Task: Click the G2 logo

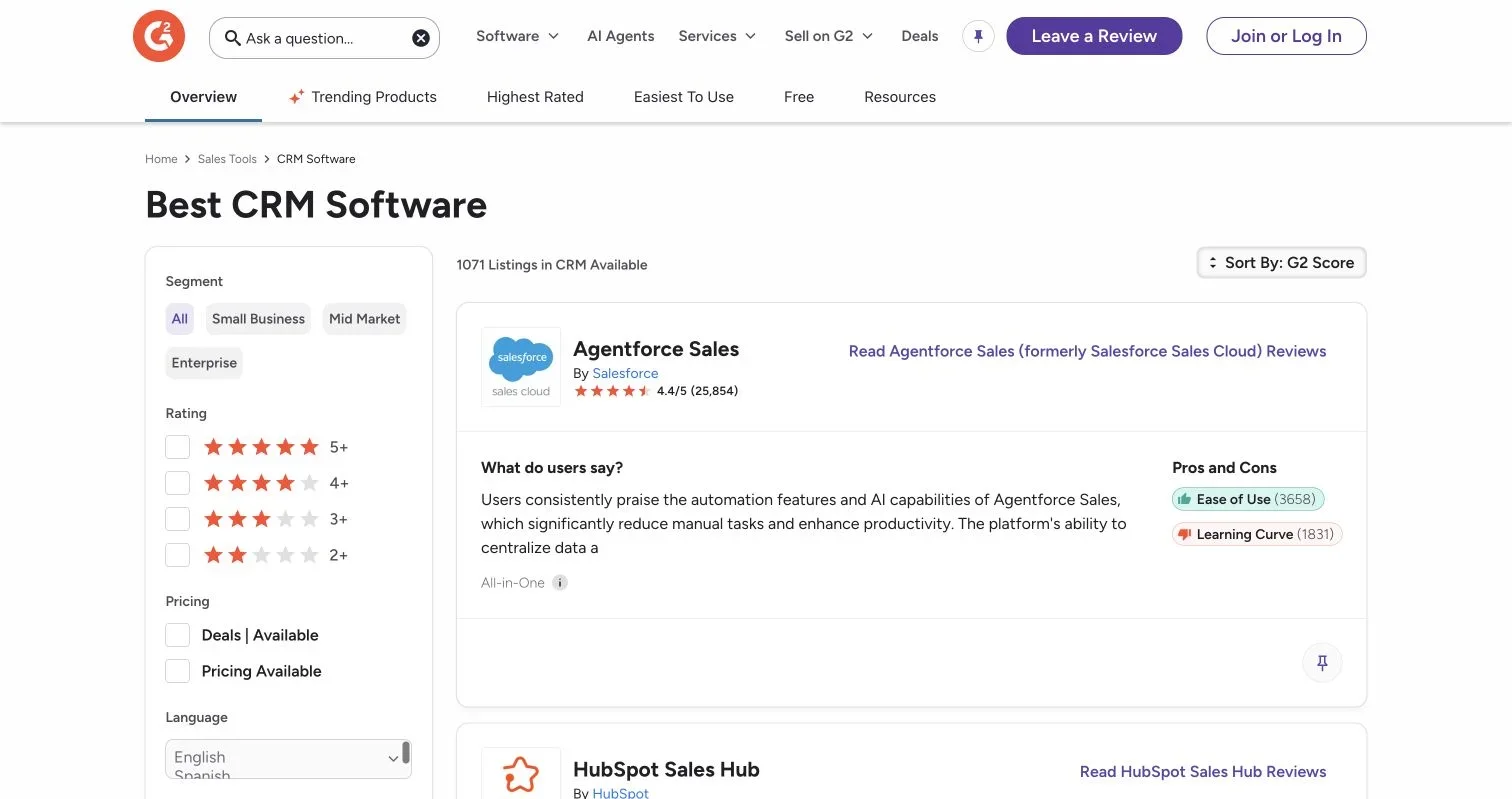Action: (159, 36)
